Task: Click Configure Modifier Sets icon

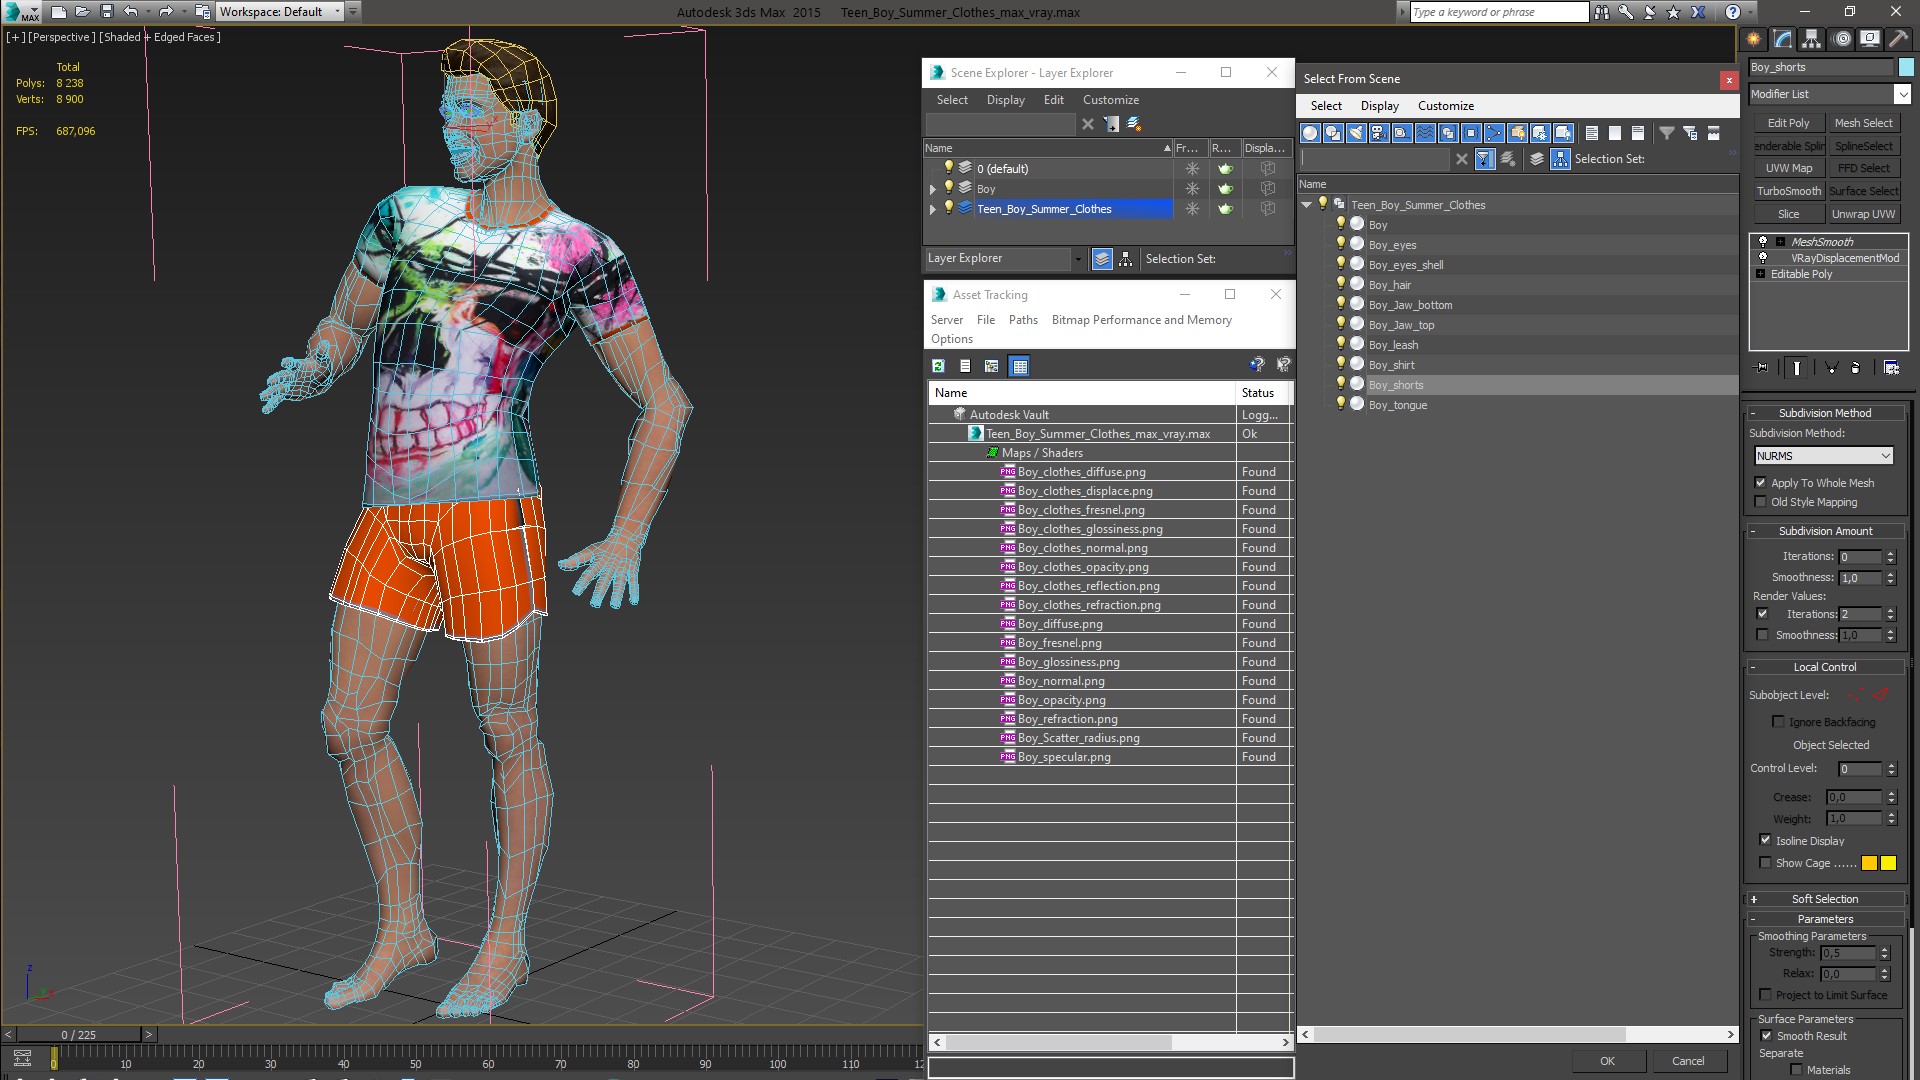Action: coord(1891,368)
